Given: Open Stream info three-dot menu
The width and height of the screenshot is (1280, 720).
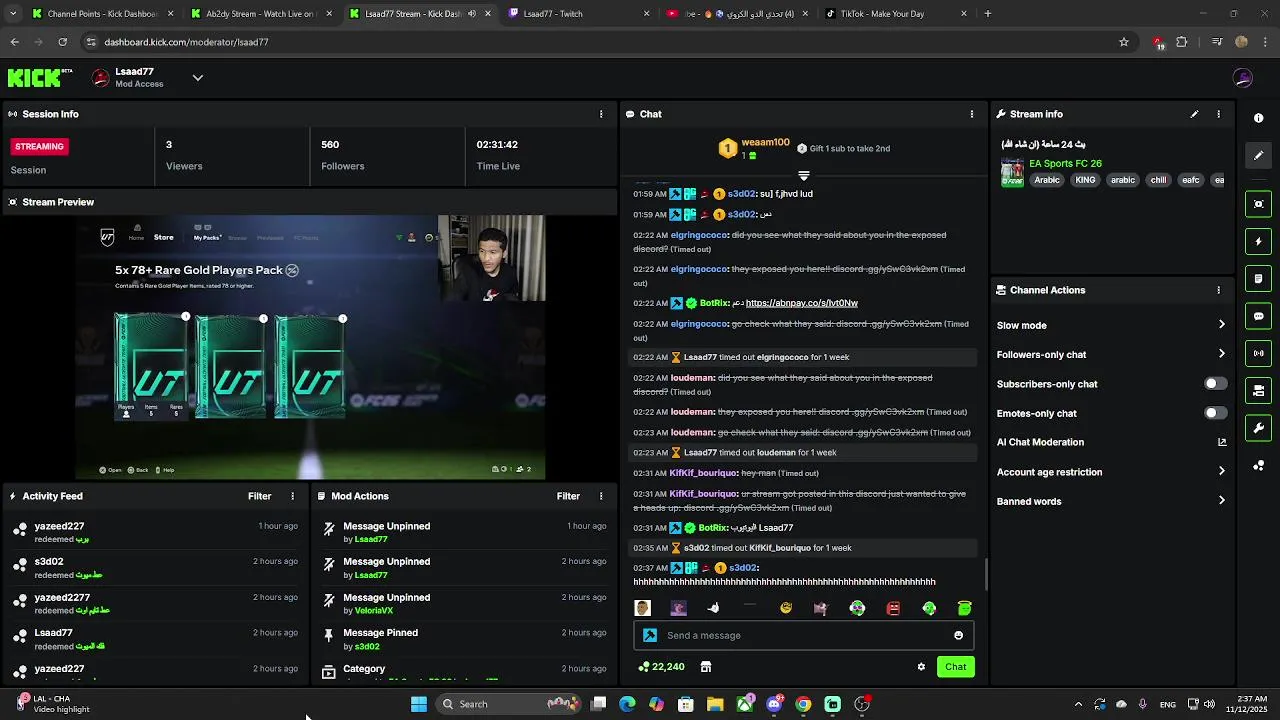Looking at the screenshot, I should point(1218,114).
